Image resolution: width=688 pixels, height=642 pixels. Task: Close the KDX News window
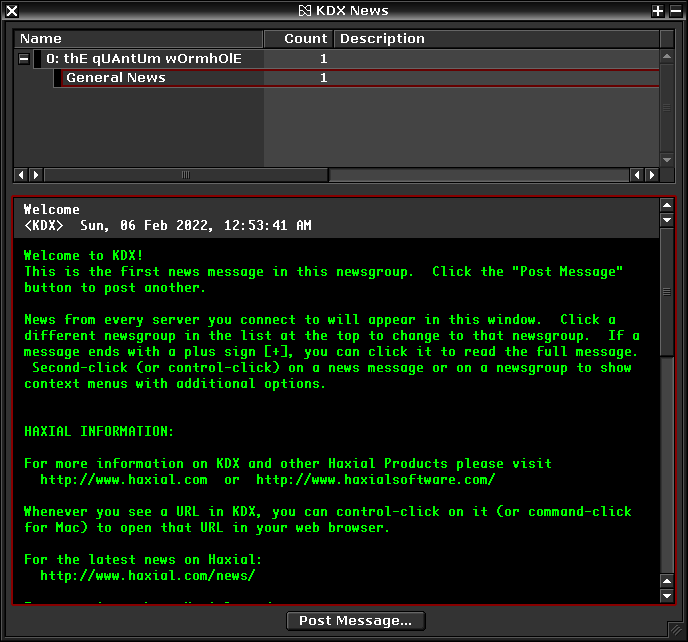[12, 11]
